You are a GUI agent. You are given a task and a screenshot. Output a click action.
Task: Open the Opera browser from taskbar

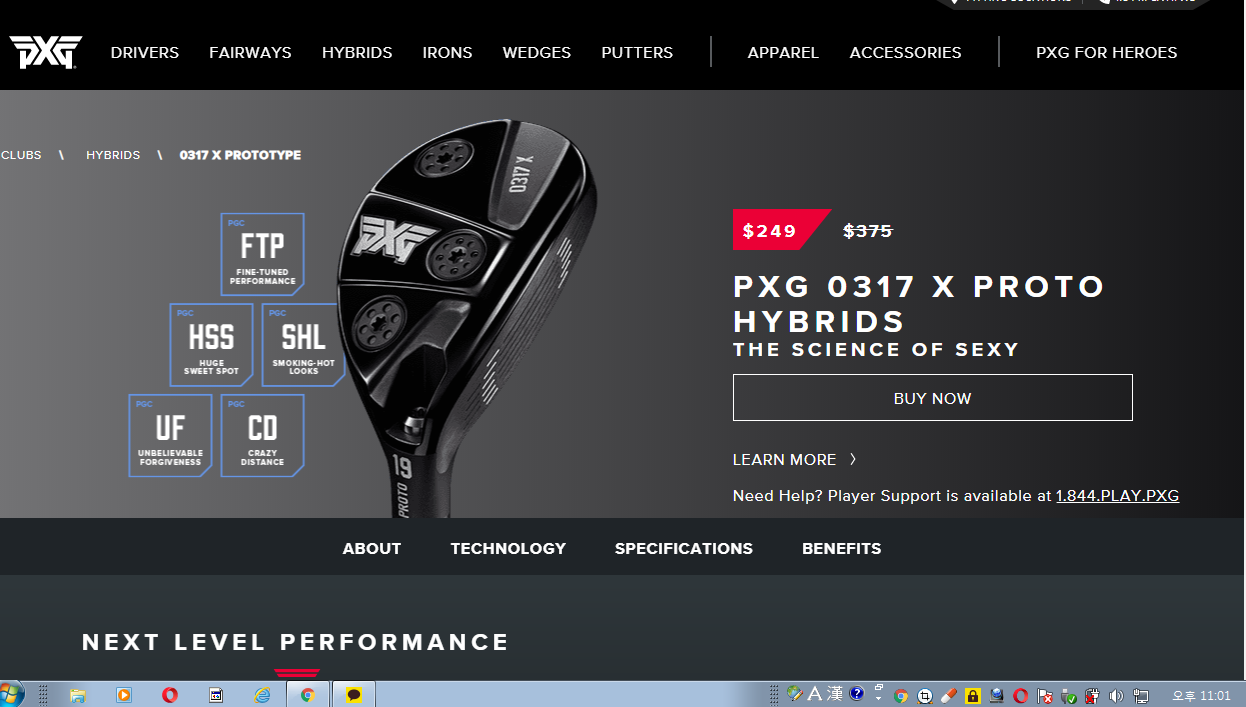click(170, 695)
